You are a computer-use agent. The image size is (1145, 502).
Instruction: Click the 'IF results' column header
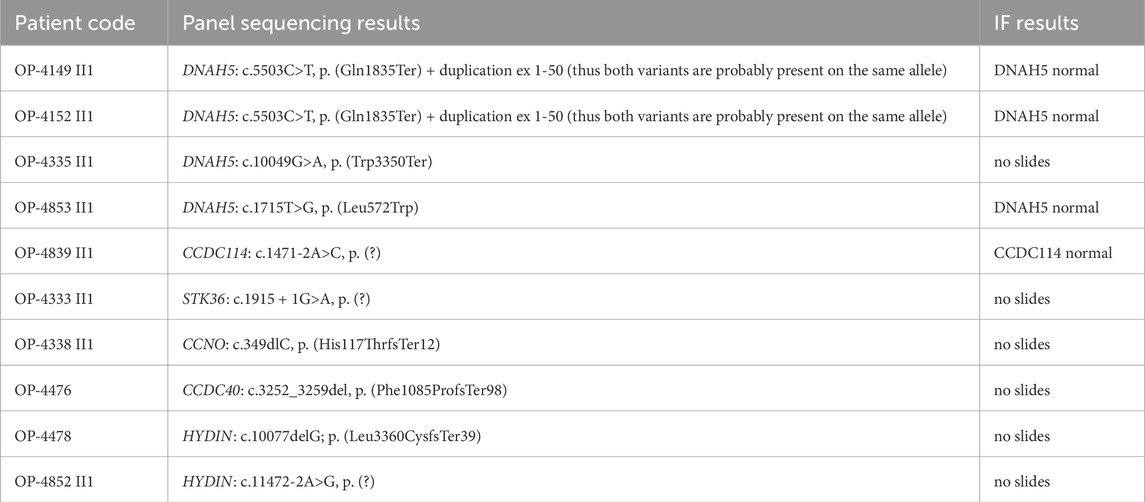click(x=1038, y=23)
